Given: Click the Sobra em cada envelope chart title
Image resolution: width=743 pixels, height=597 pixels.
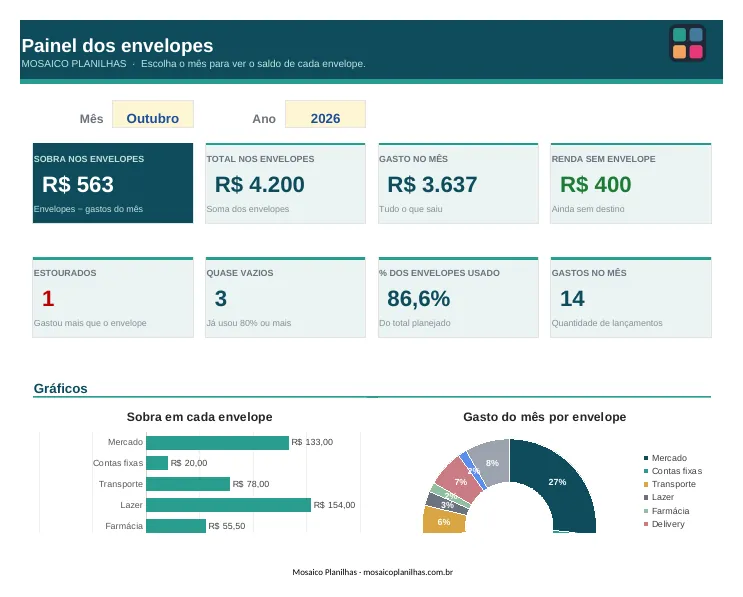Looking at the screenshot, I should pos(199,417).
